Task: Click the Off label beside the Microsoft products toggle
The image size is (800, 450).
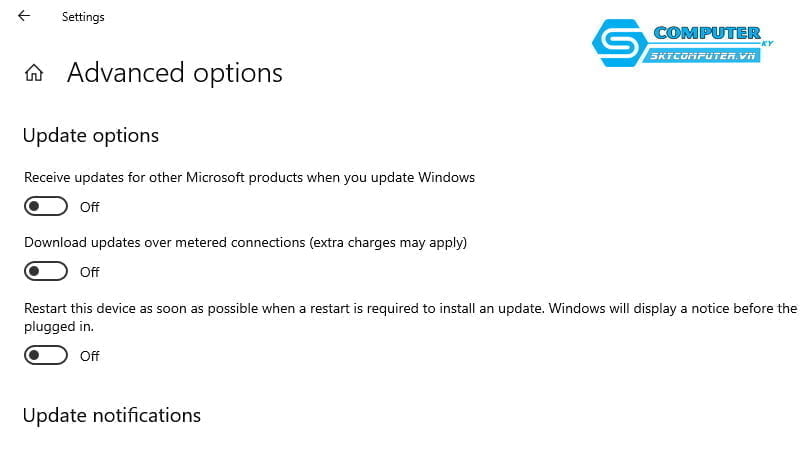Action: (x=90, y=207)
